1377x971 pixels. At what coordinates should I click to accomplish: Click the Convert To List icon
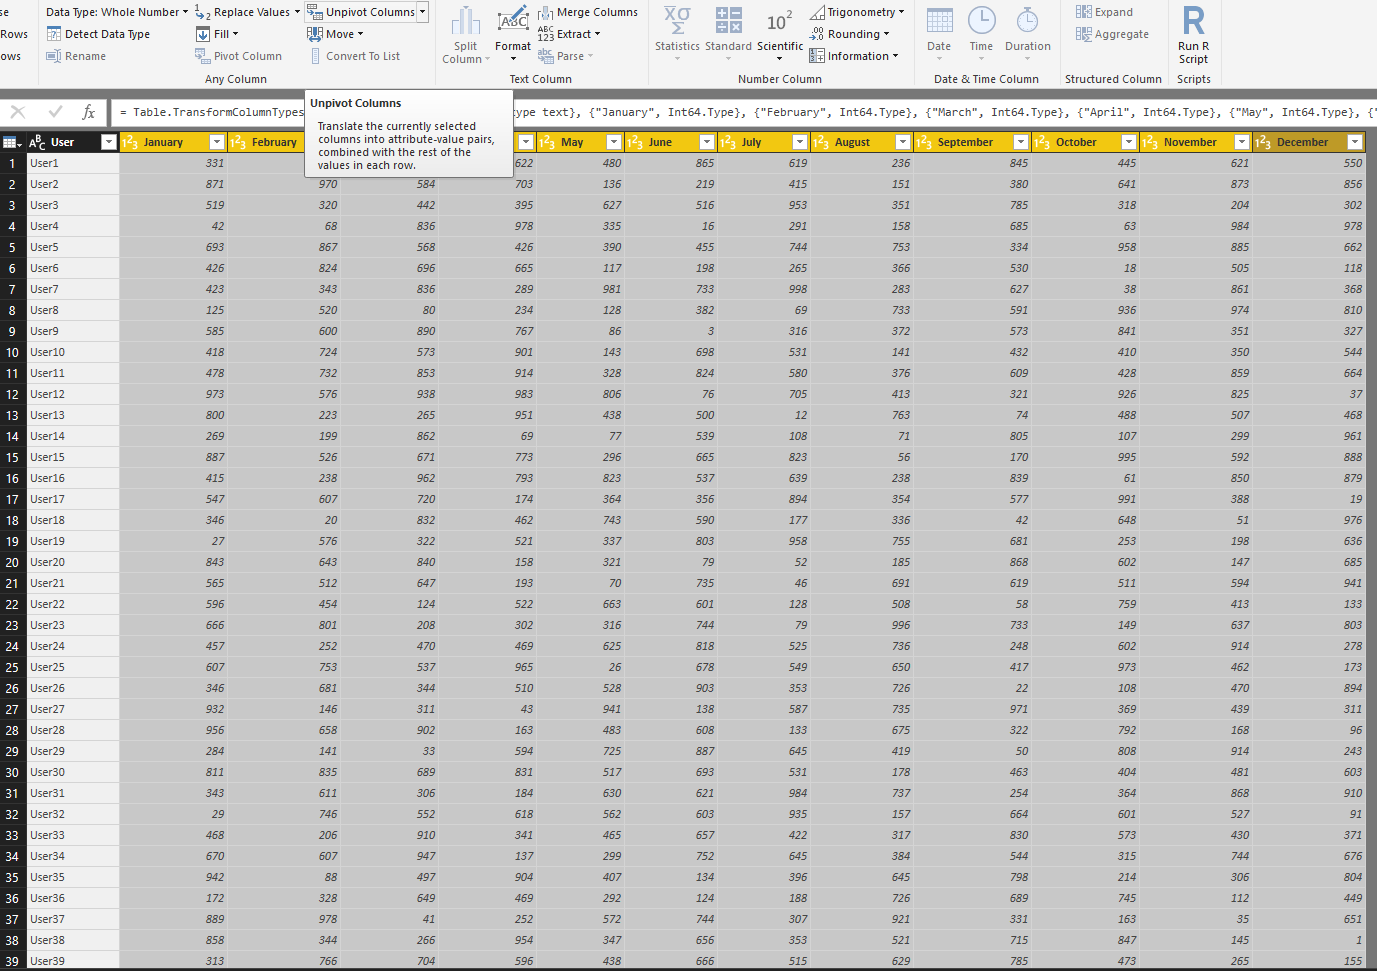pos(316,56)
